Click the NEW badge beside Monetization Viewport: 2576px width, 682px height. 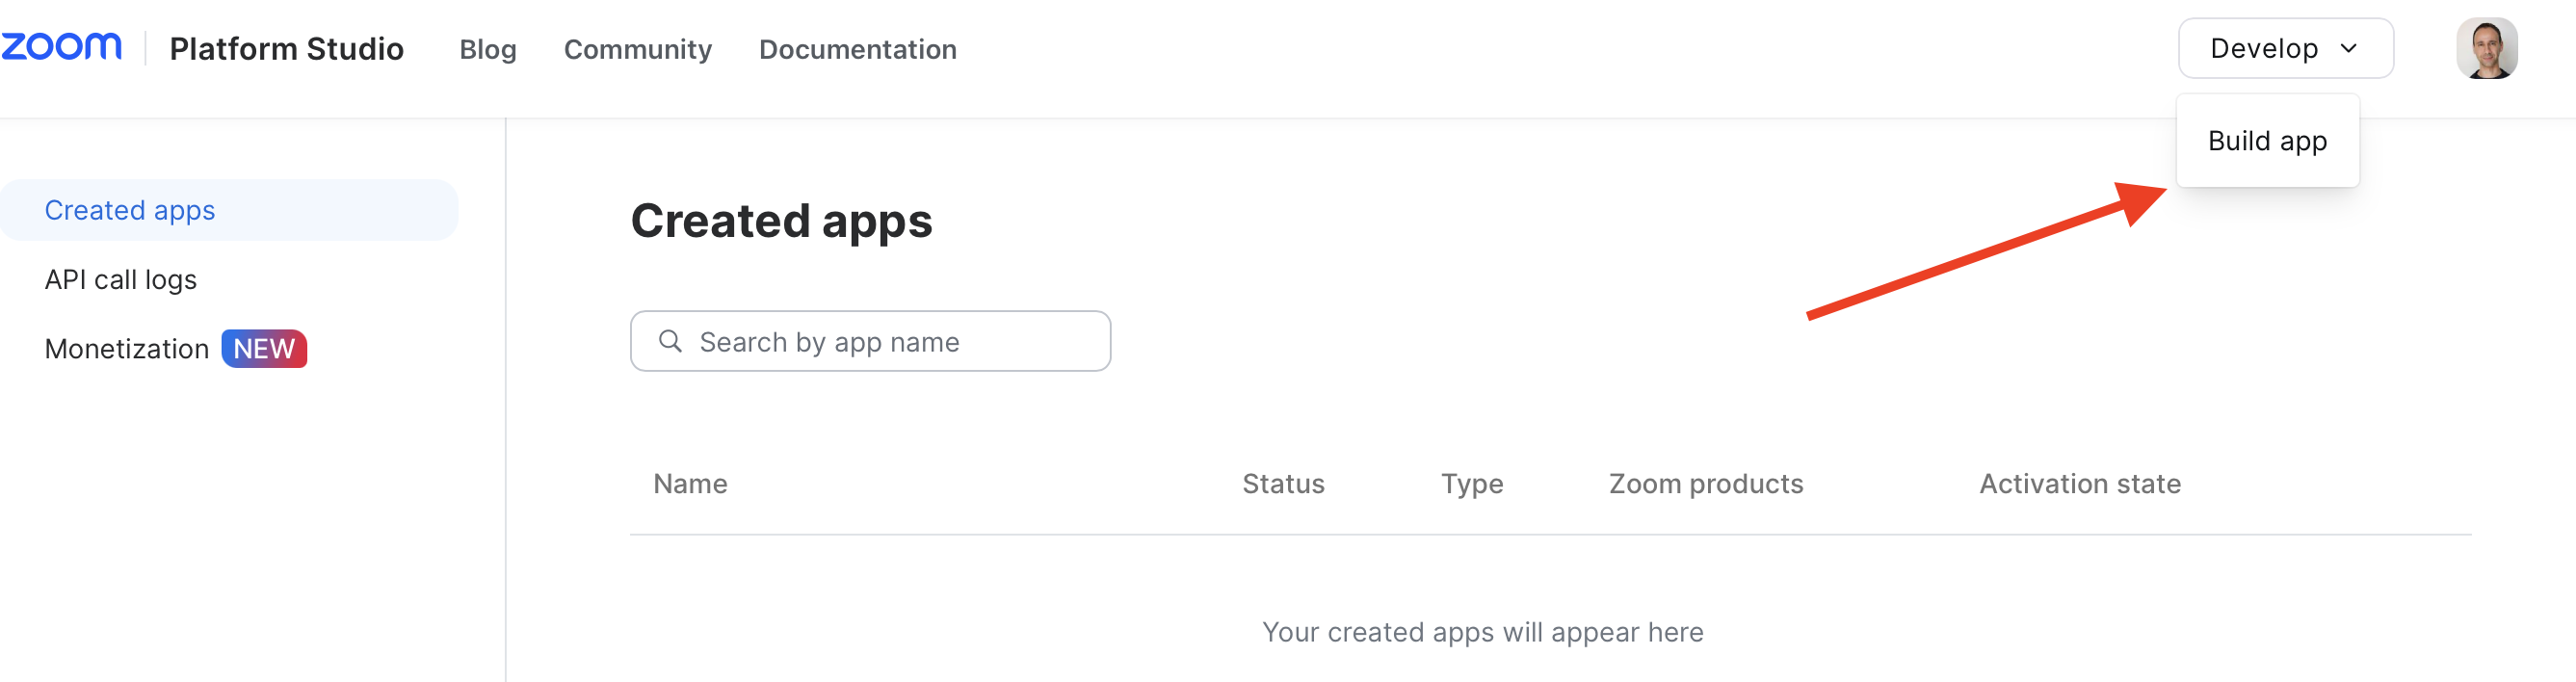click(264, 349)
